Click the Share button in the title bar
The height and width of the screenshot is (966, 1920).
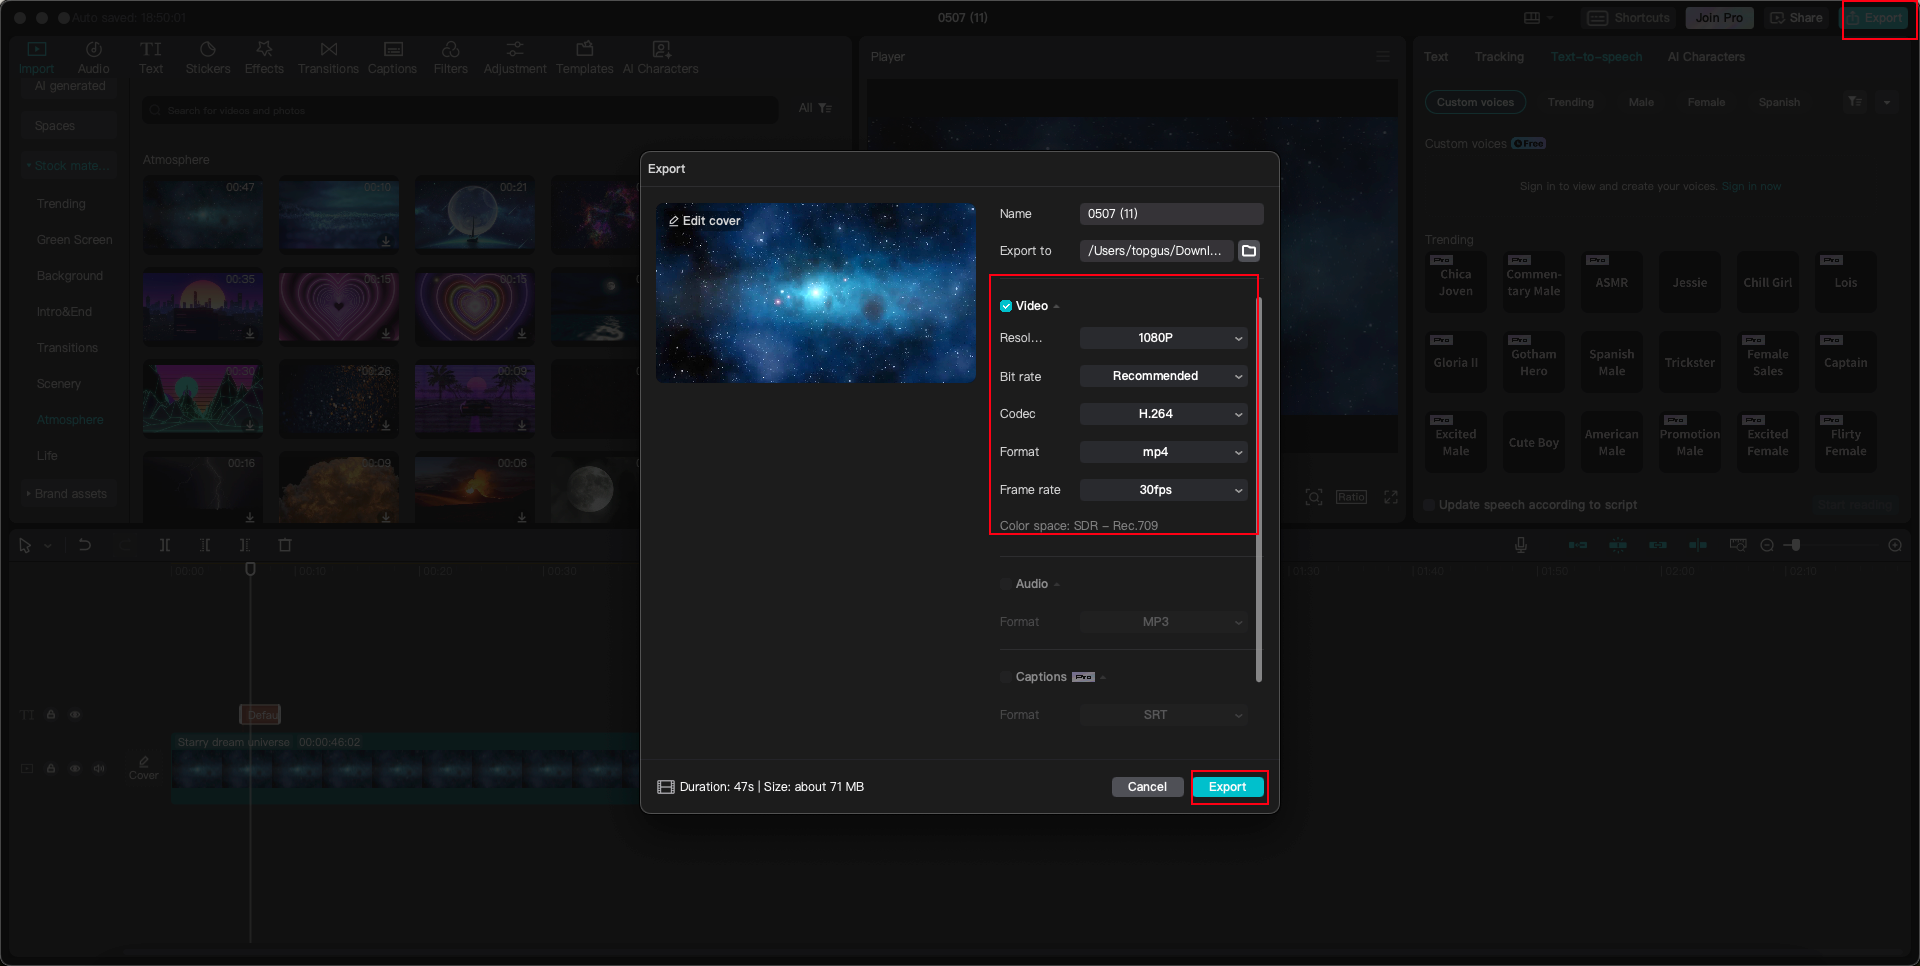coord(1797,18)
